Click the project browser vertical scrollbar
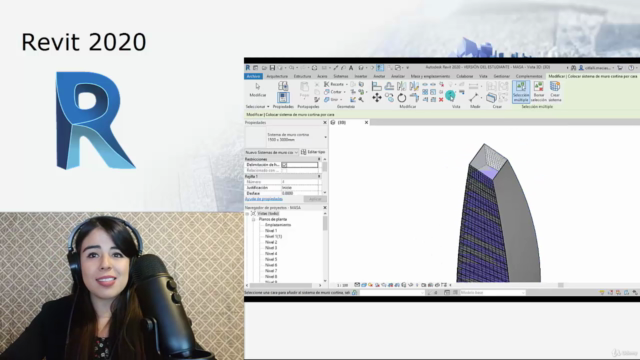Viewport: 640px width, 360px height. tap(325, 224)
